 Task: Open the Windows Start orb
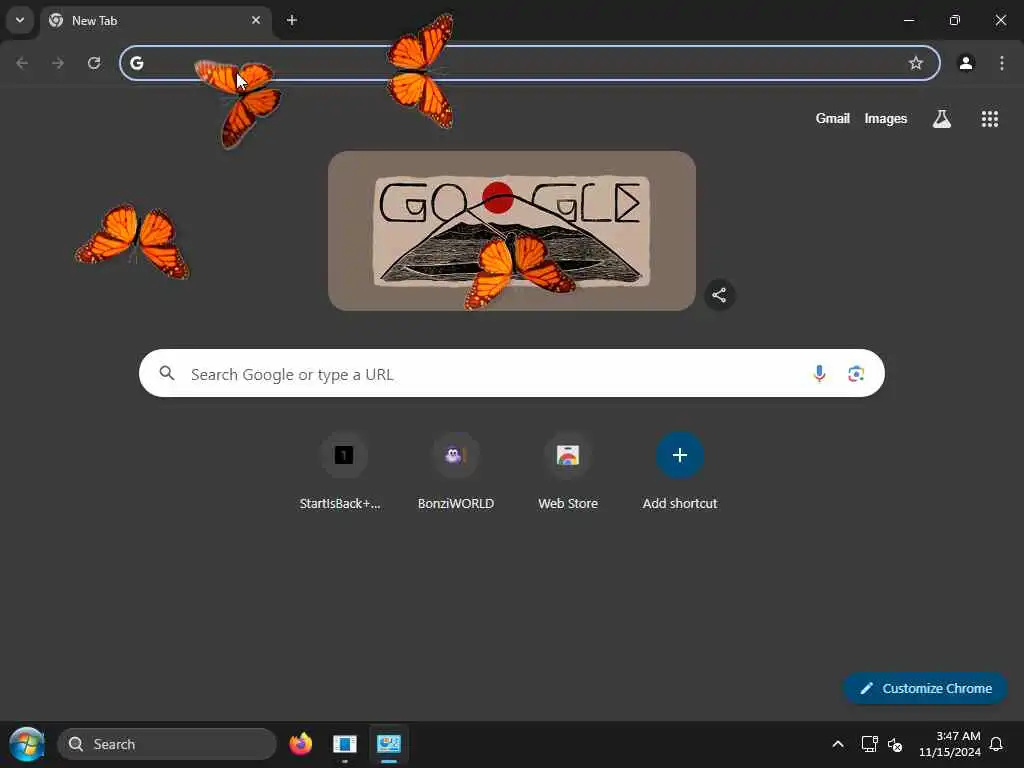click(x=26, y=744)
